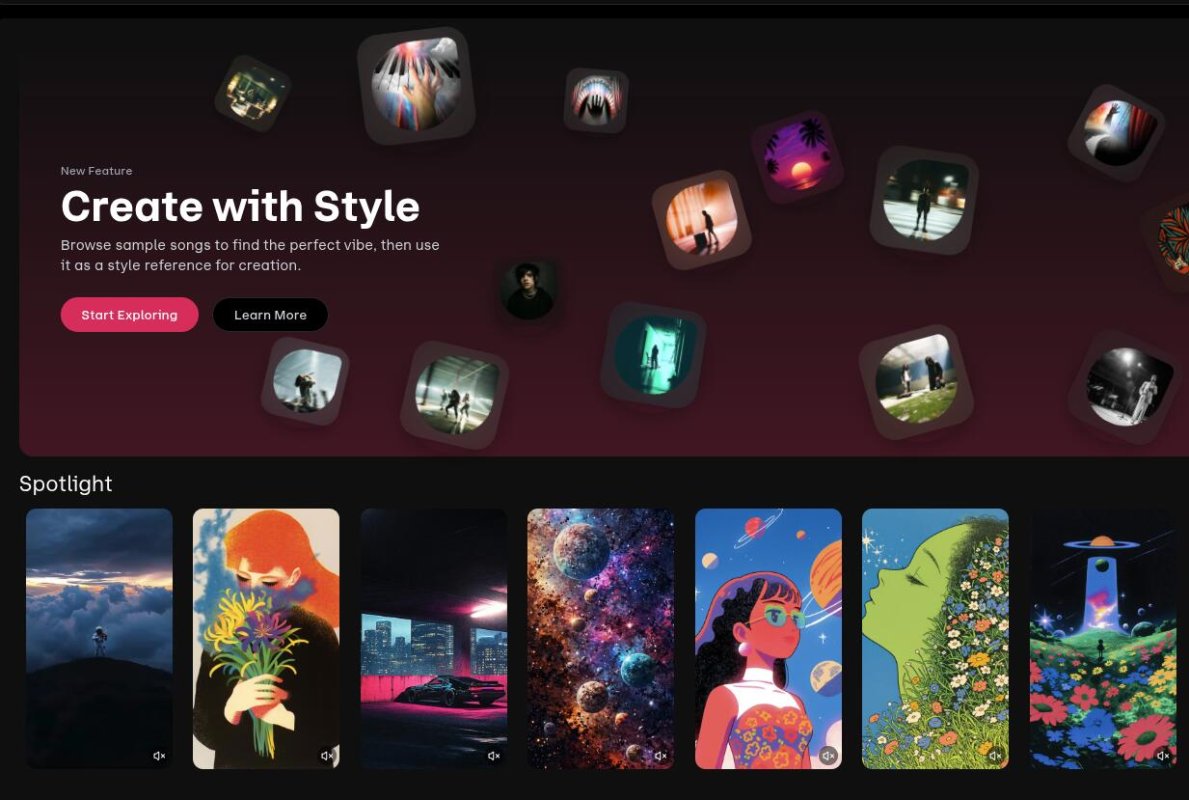Toggle sound on the sunglasses girl track

[x=827, y=755]
